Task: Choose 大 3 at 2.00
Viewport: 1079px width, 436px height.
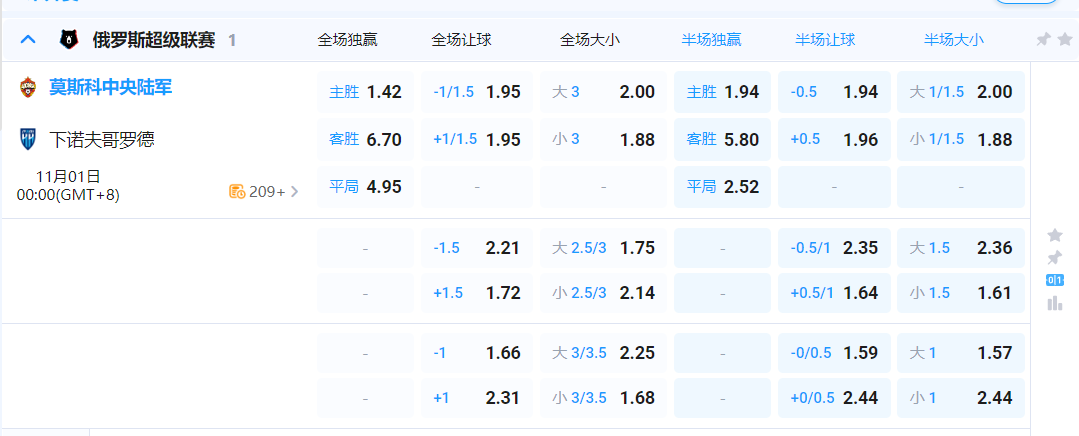Action: (x=603, y=92)
